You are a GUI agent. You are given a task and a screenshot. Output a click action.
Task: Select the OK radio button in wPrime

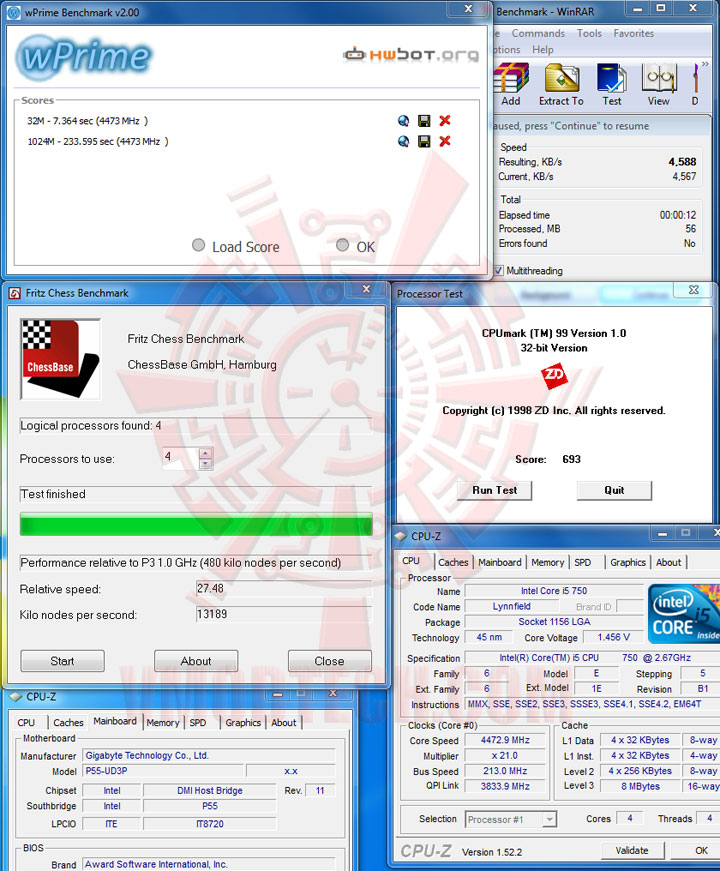tap(343, 244)
